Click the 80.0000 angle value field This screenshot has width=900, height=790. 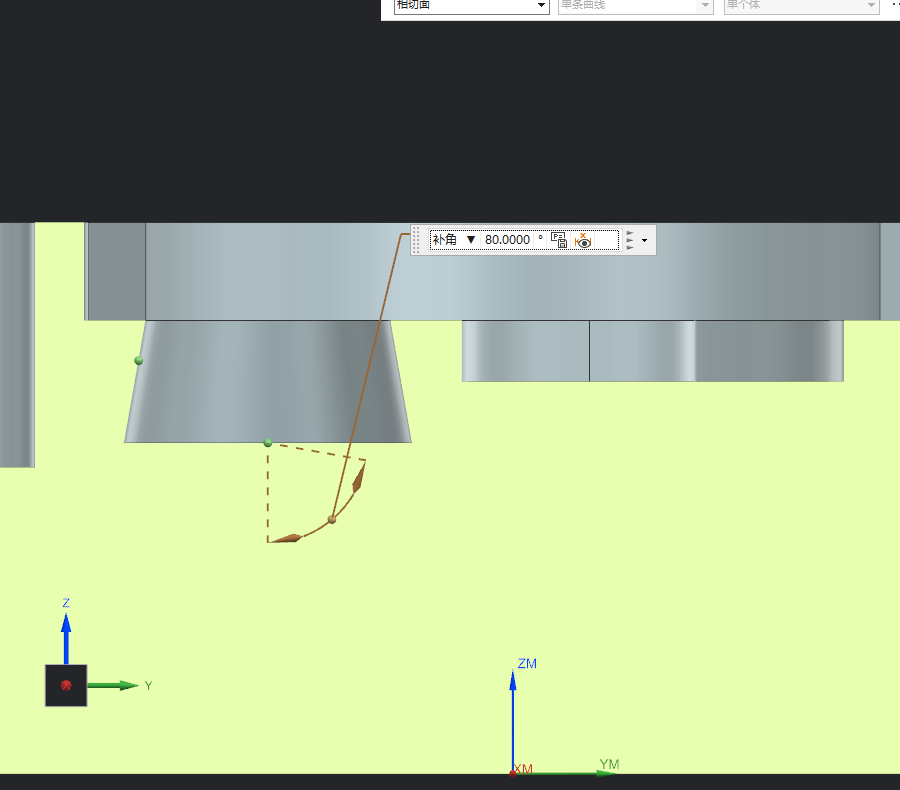tap(507, 239)
